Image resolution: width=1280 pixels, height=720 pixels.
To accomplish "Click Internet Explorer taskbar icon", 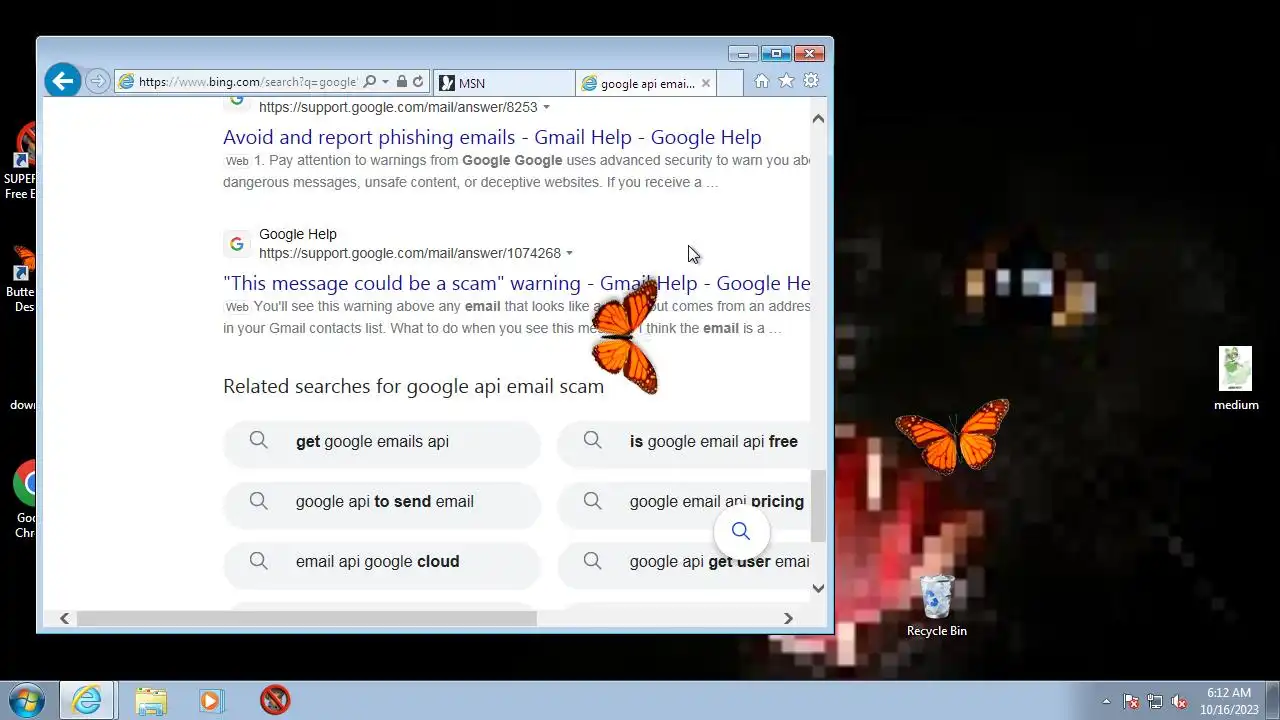I will click(x=88, y=700).
